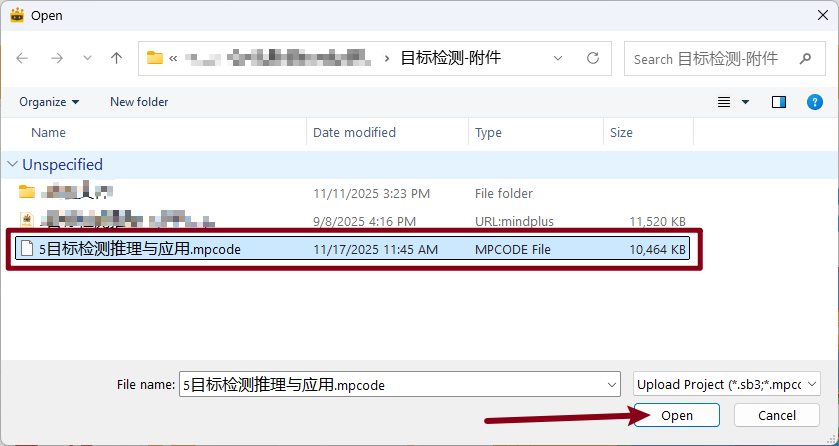
Task: Click the change view layout icon
Action: [x=725, y=102]
